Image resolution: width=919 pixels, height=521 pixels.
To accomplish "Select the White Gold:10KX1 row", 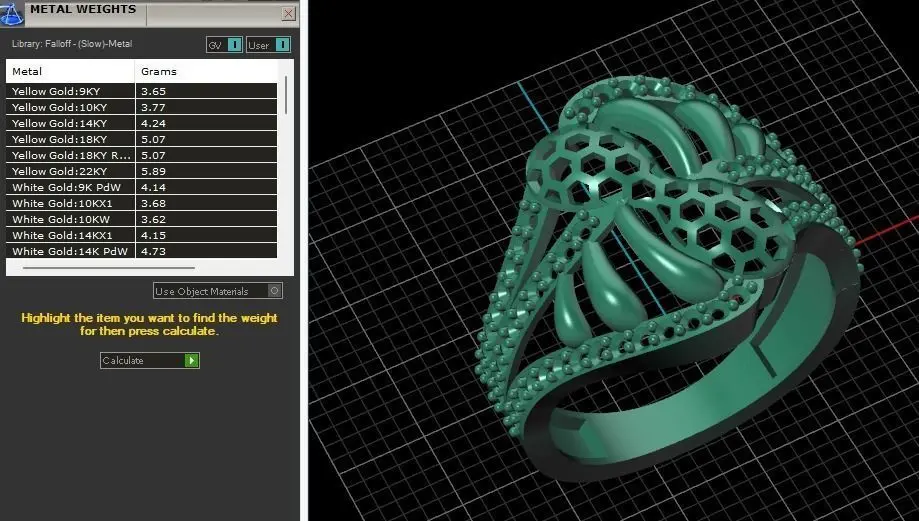I will pos(141,203).
